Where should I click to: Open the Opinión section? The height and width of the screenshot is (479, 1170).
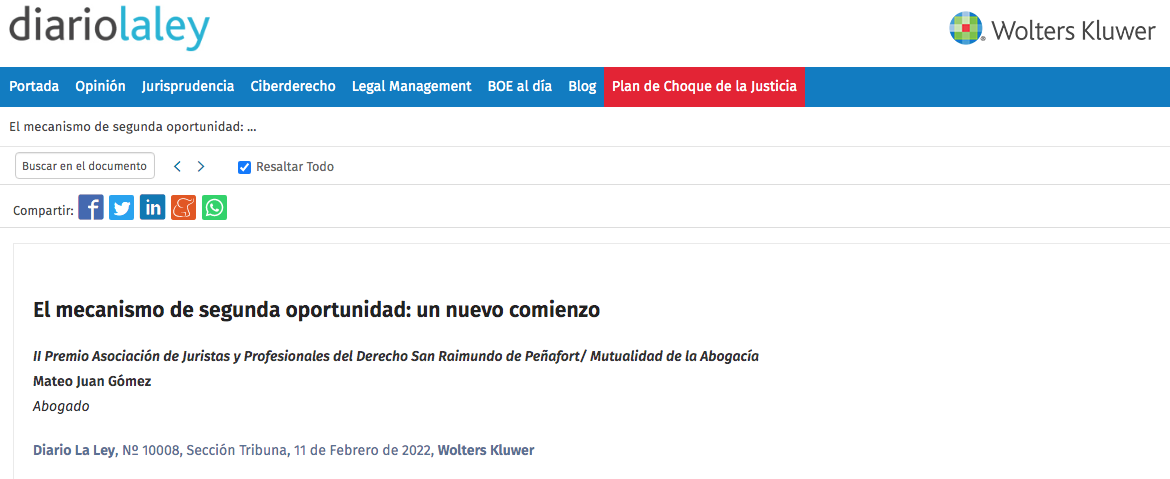coord(101,87)
